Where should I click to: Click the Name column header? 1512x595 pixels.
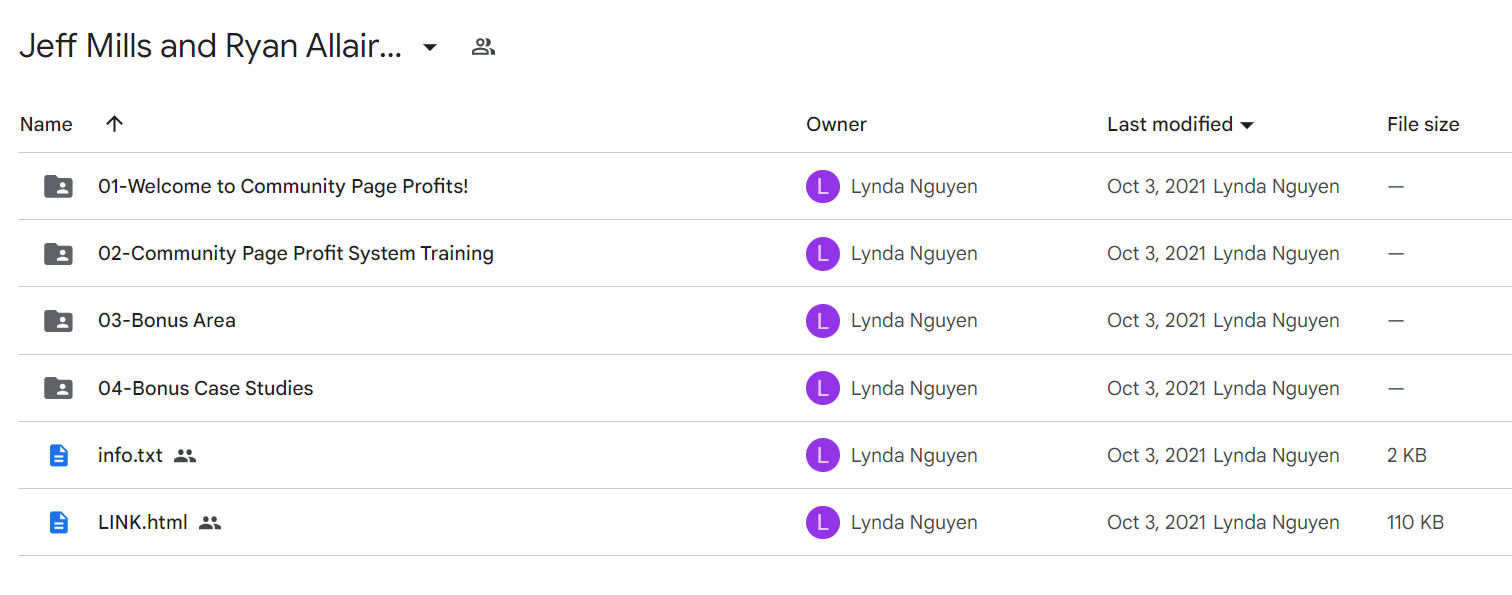(46, 124)
